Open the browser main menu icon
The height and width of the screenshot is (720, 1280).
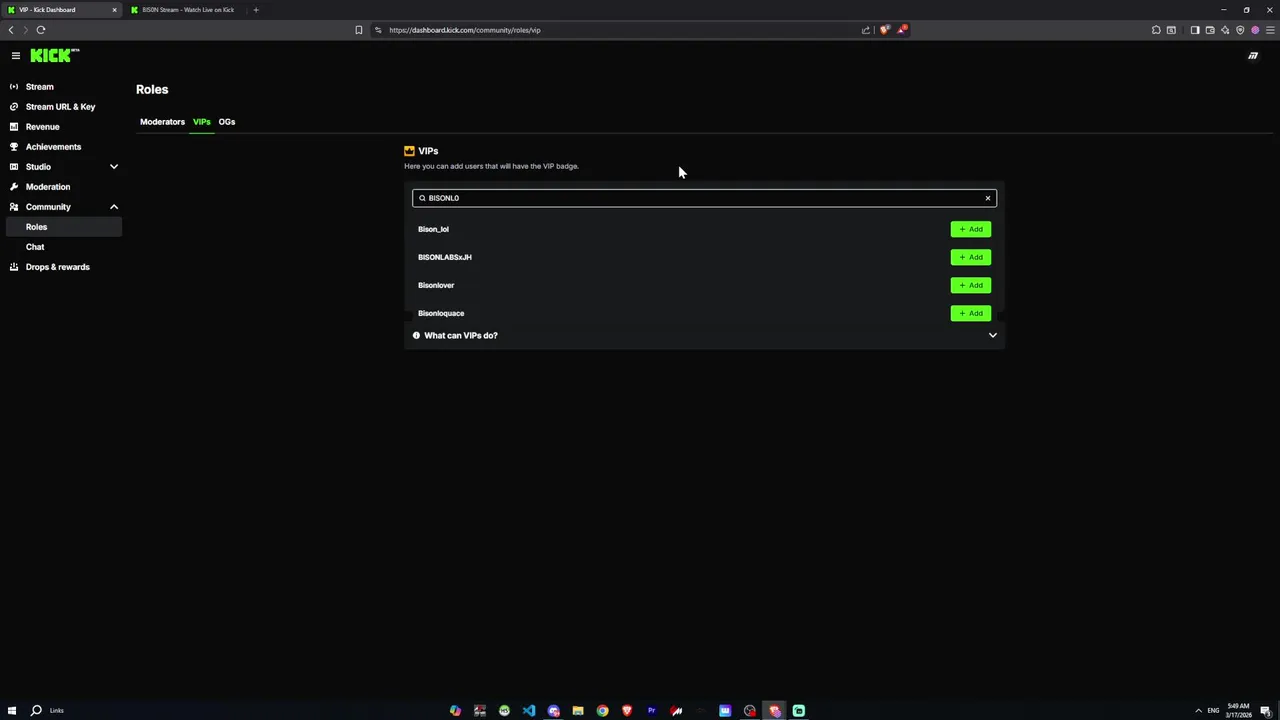(x=1270, y=30)
